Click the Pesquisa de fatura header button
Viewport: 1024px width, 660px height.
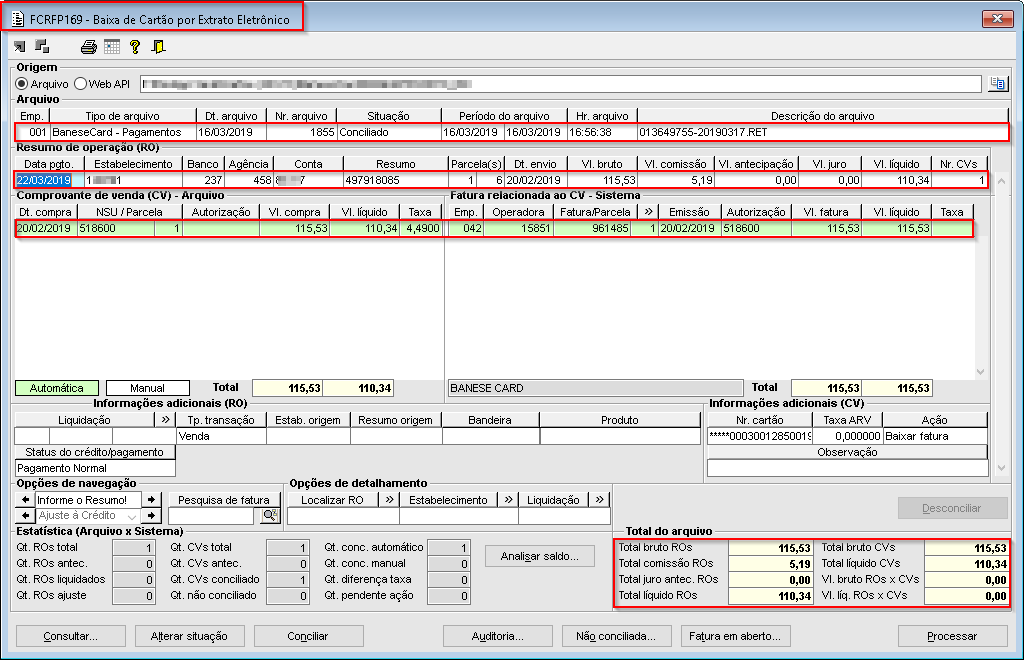pos(224,499)
